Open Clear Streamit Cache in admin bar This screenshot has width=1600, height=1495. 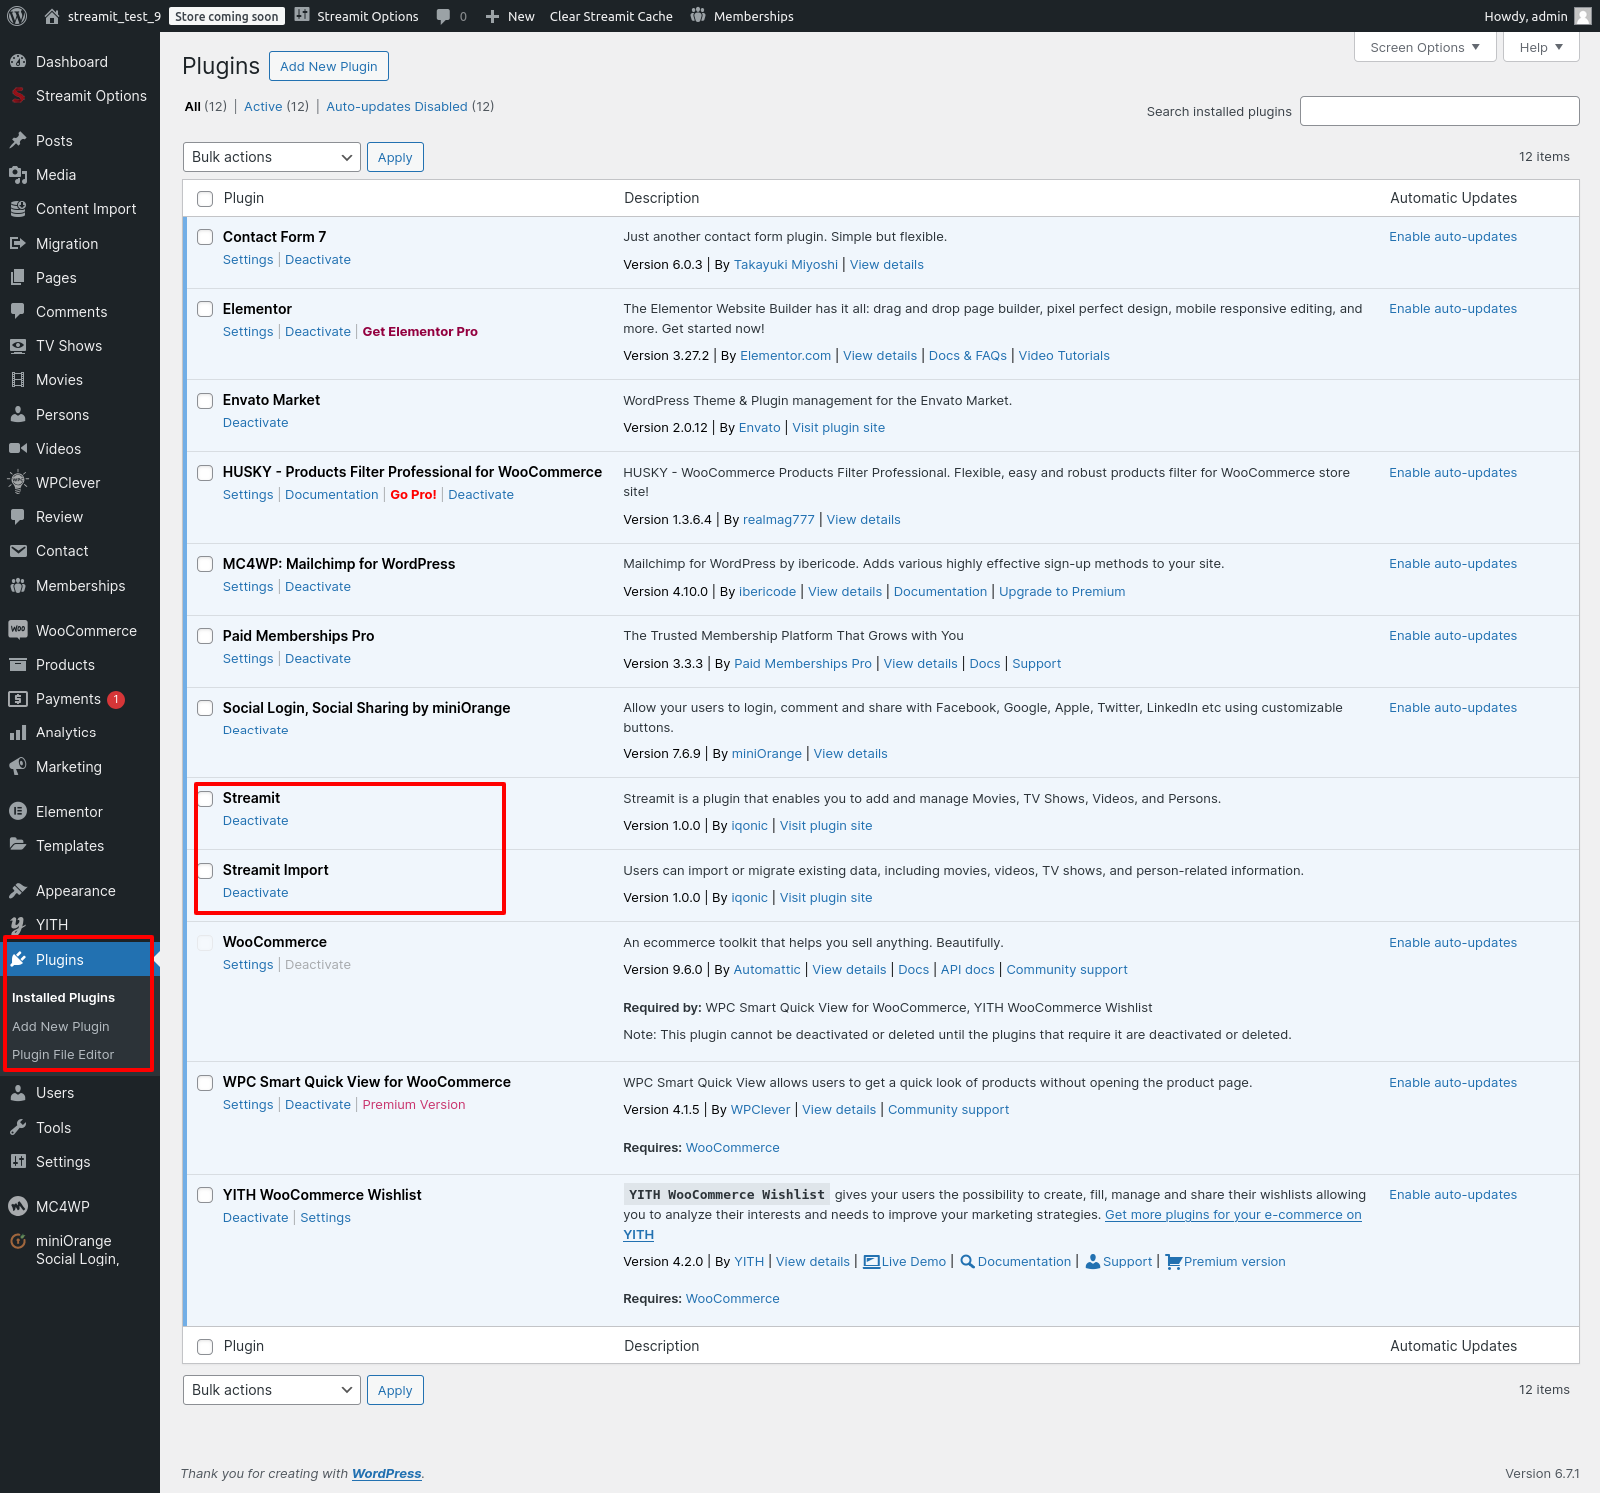611,16
